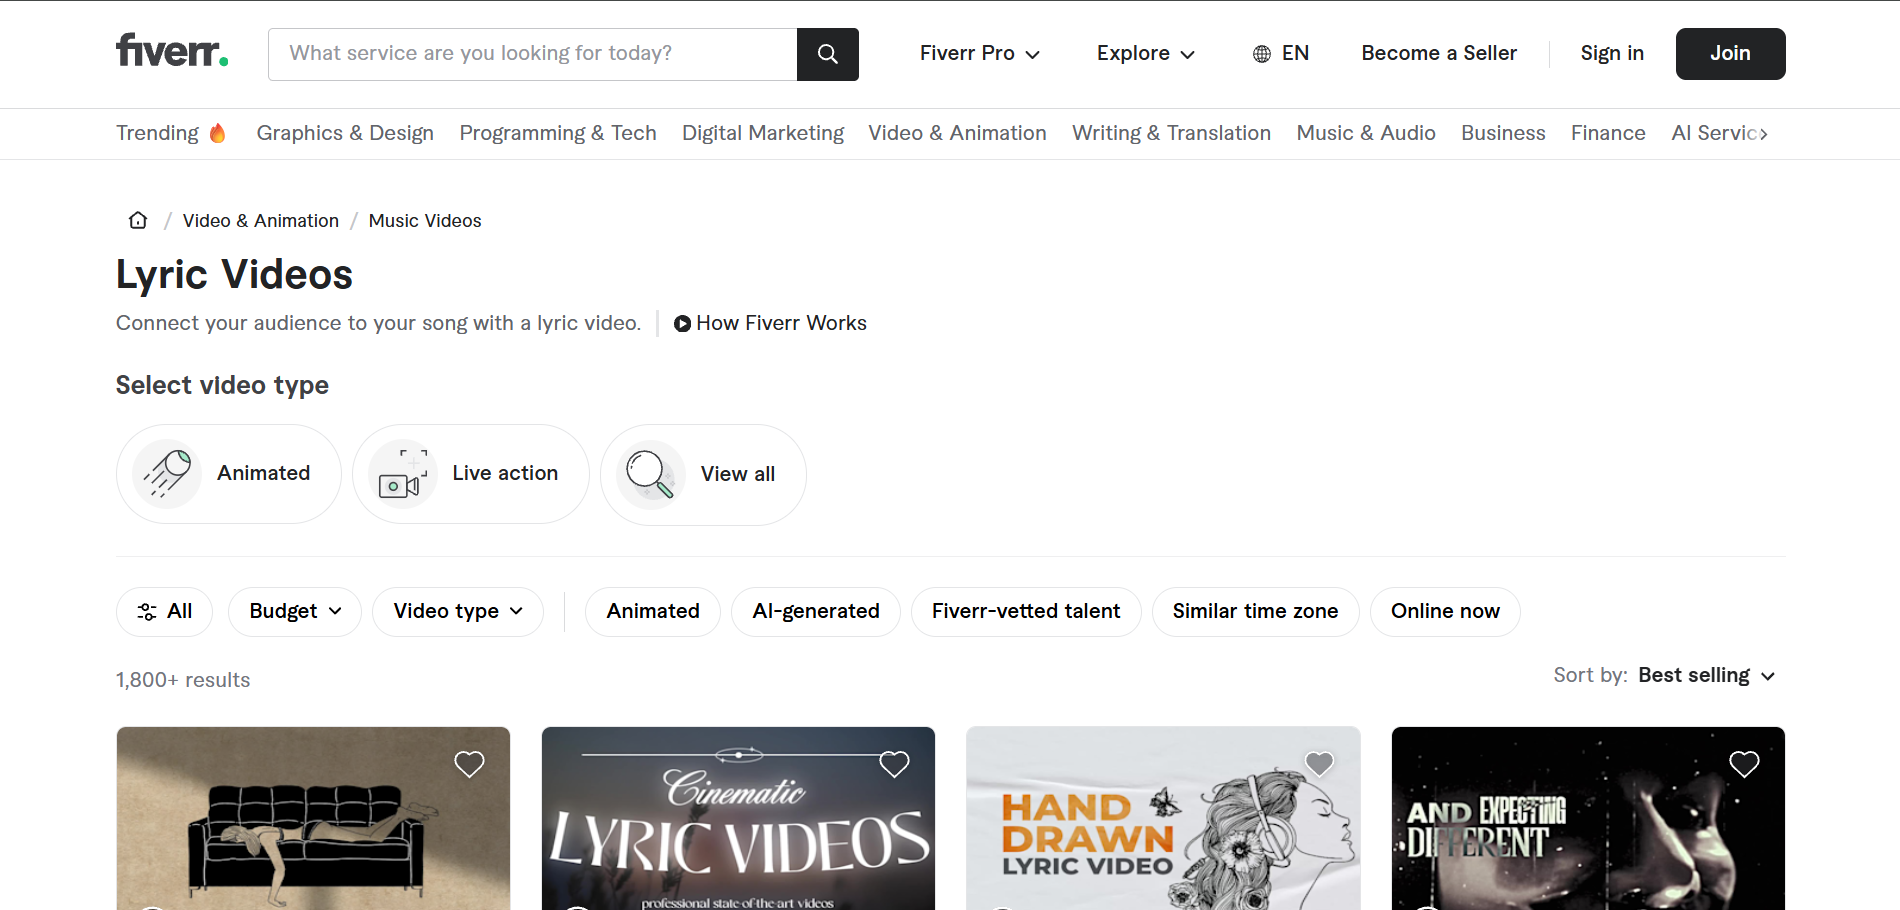The image size is (1900, 910).
Task: Open Programming & Tech category
Action: (558, 134)
